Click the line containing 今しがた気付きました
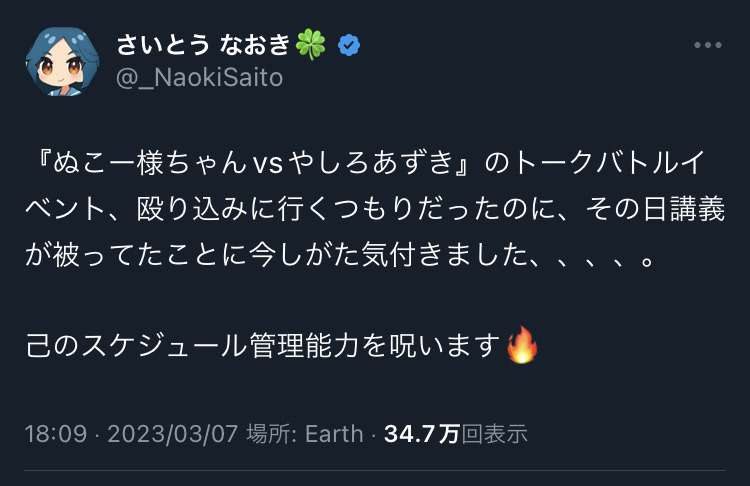 coord(340,254)
